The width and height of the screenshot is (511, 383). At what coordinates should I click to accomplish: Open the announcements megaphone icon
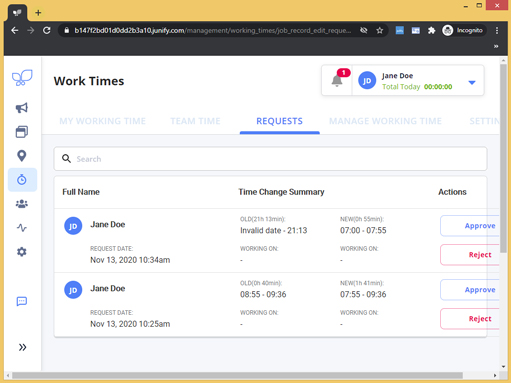tap(22, 108)
